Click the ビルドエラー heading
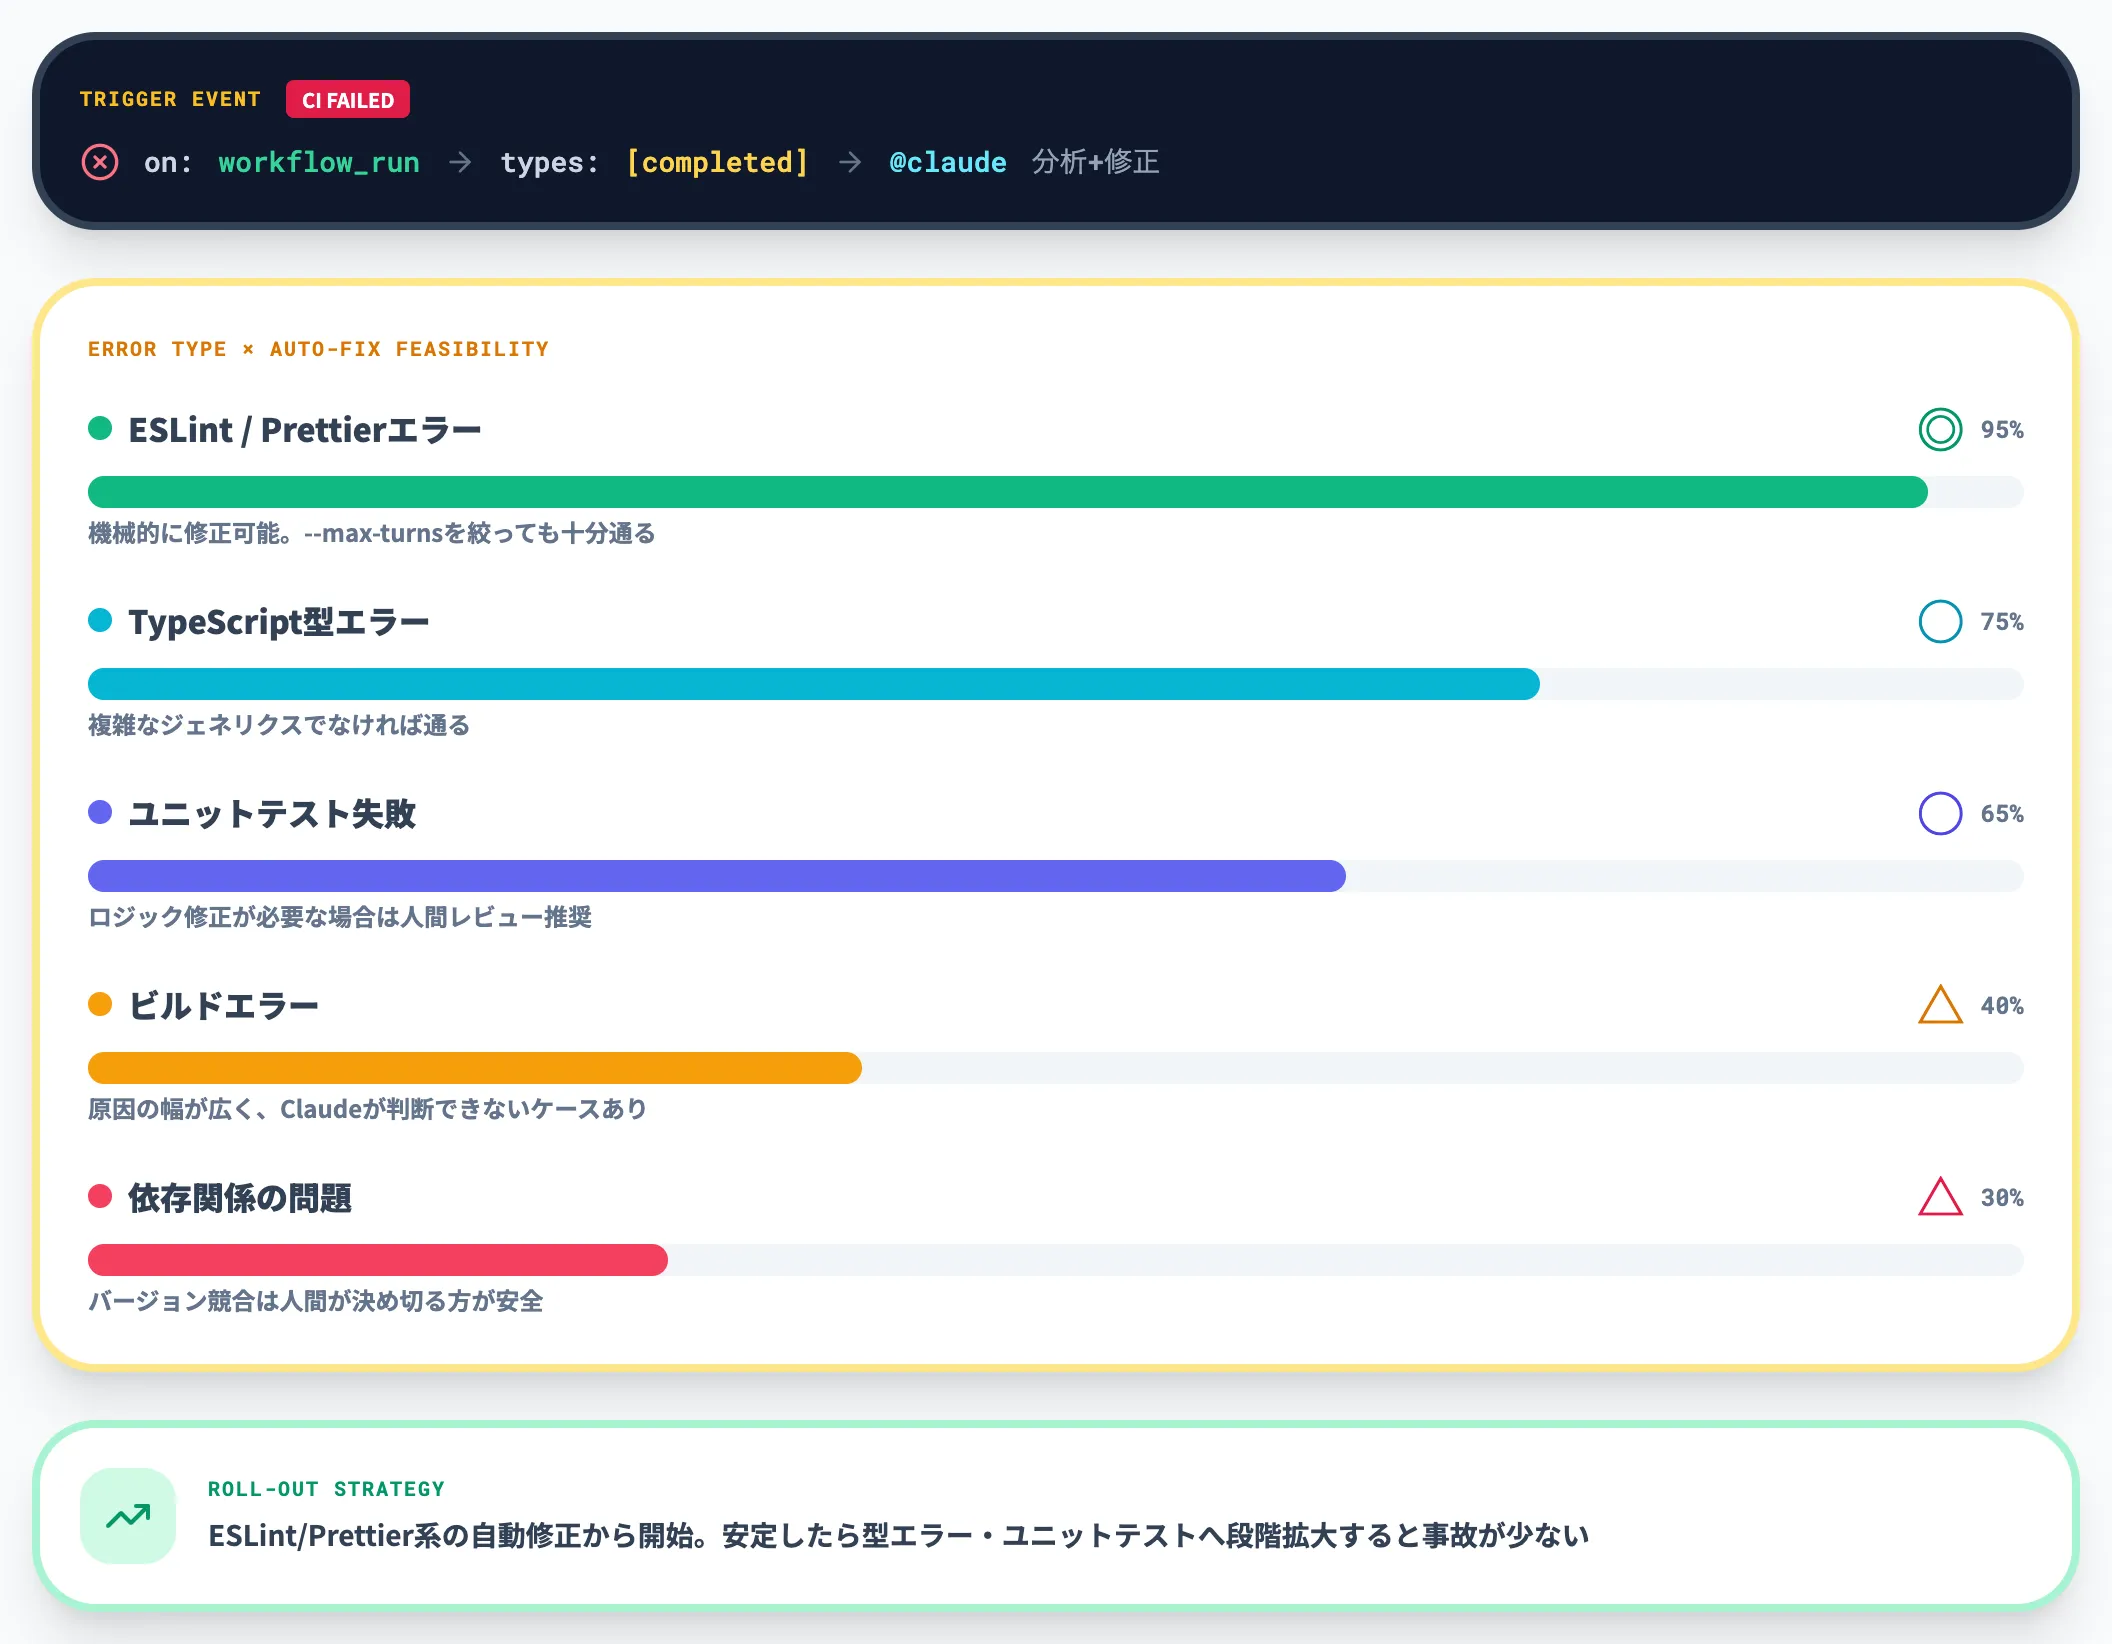 [x=224, y=1006]
